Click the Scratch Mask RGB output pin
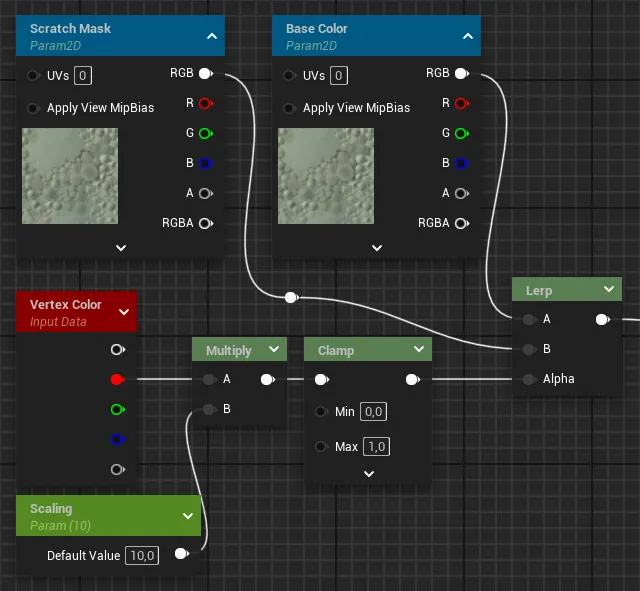640x591 pixels. (x=206, y=73)
